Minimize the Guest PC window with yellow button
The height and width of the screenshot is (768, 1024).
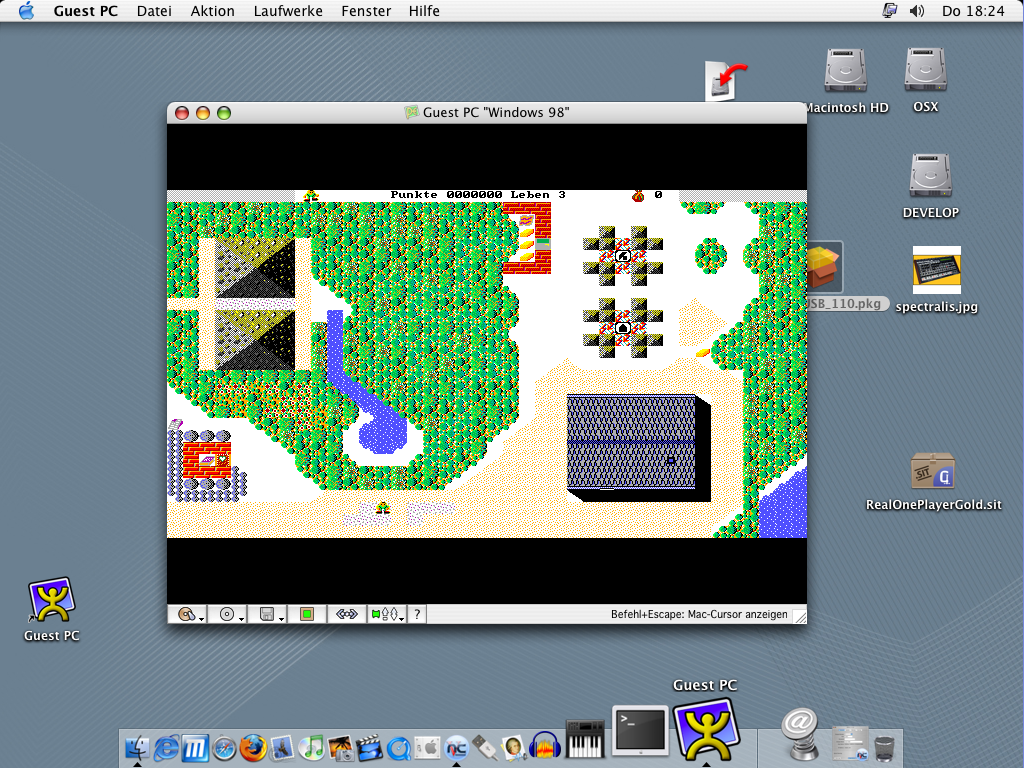[x=203, y=113]
